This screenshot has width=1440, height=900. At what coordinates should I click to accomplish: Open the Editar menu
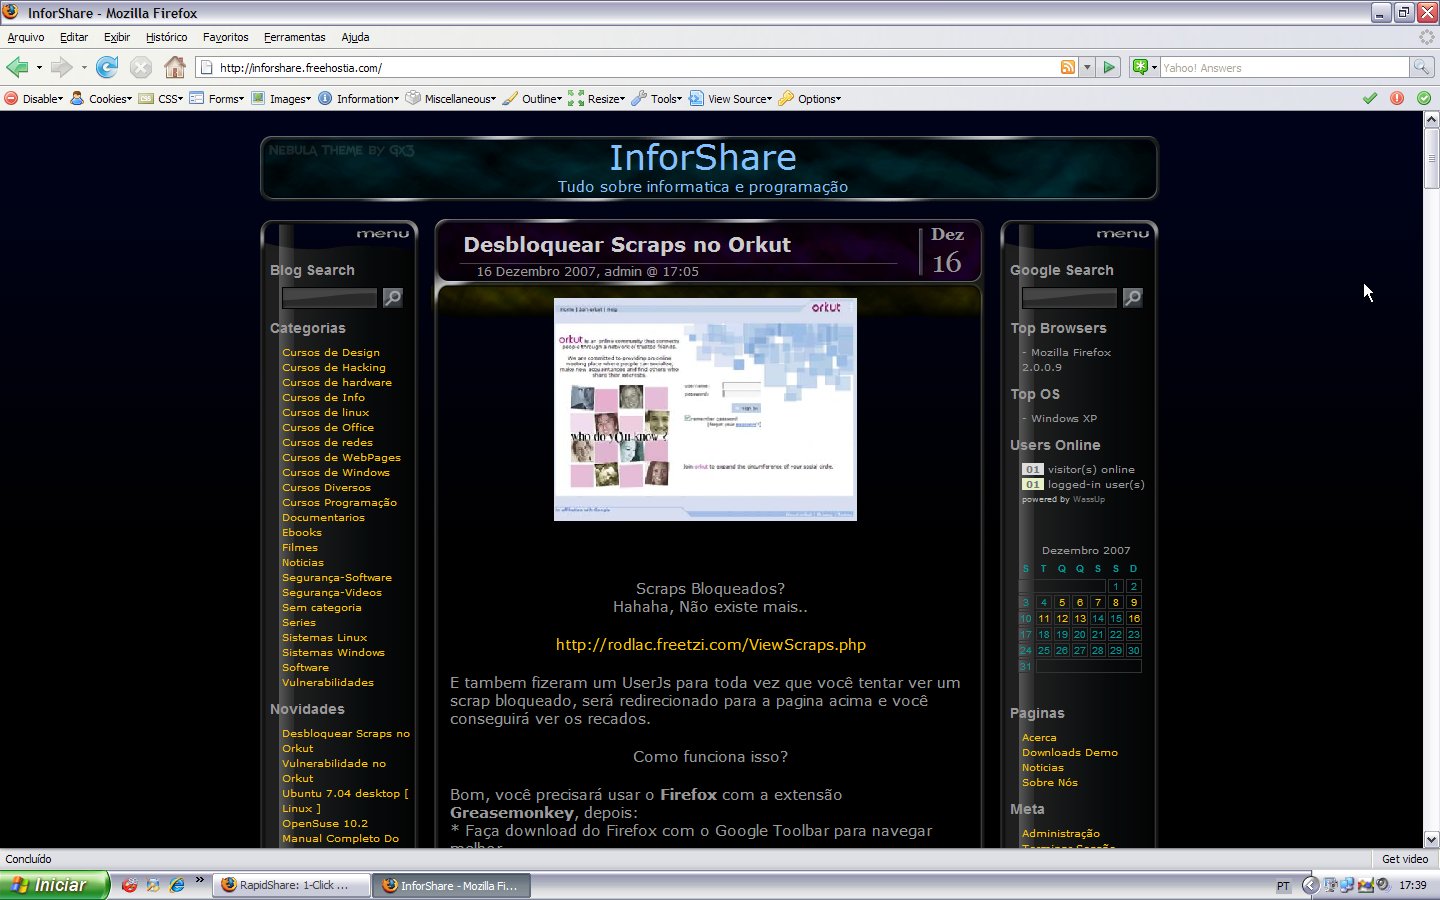[x=74, y=37]
